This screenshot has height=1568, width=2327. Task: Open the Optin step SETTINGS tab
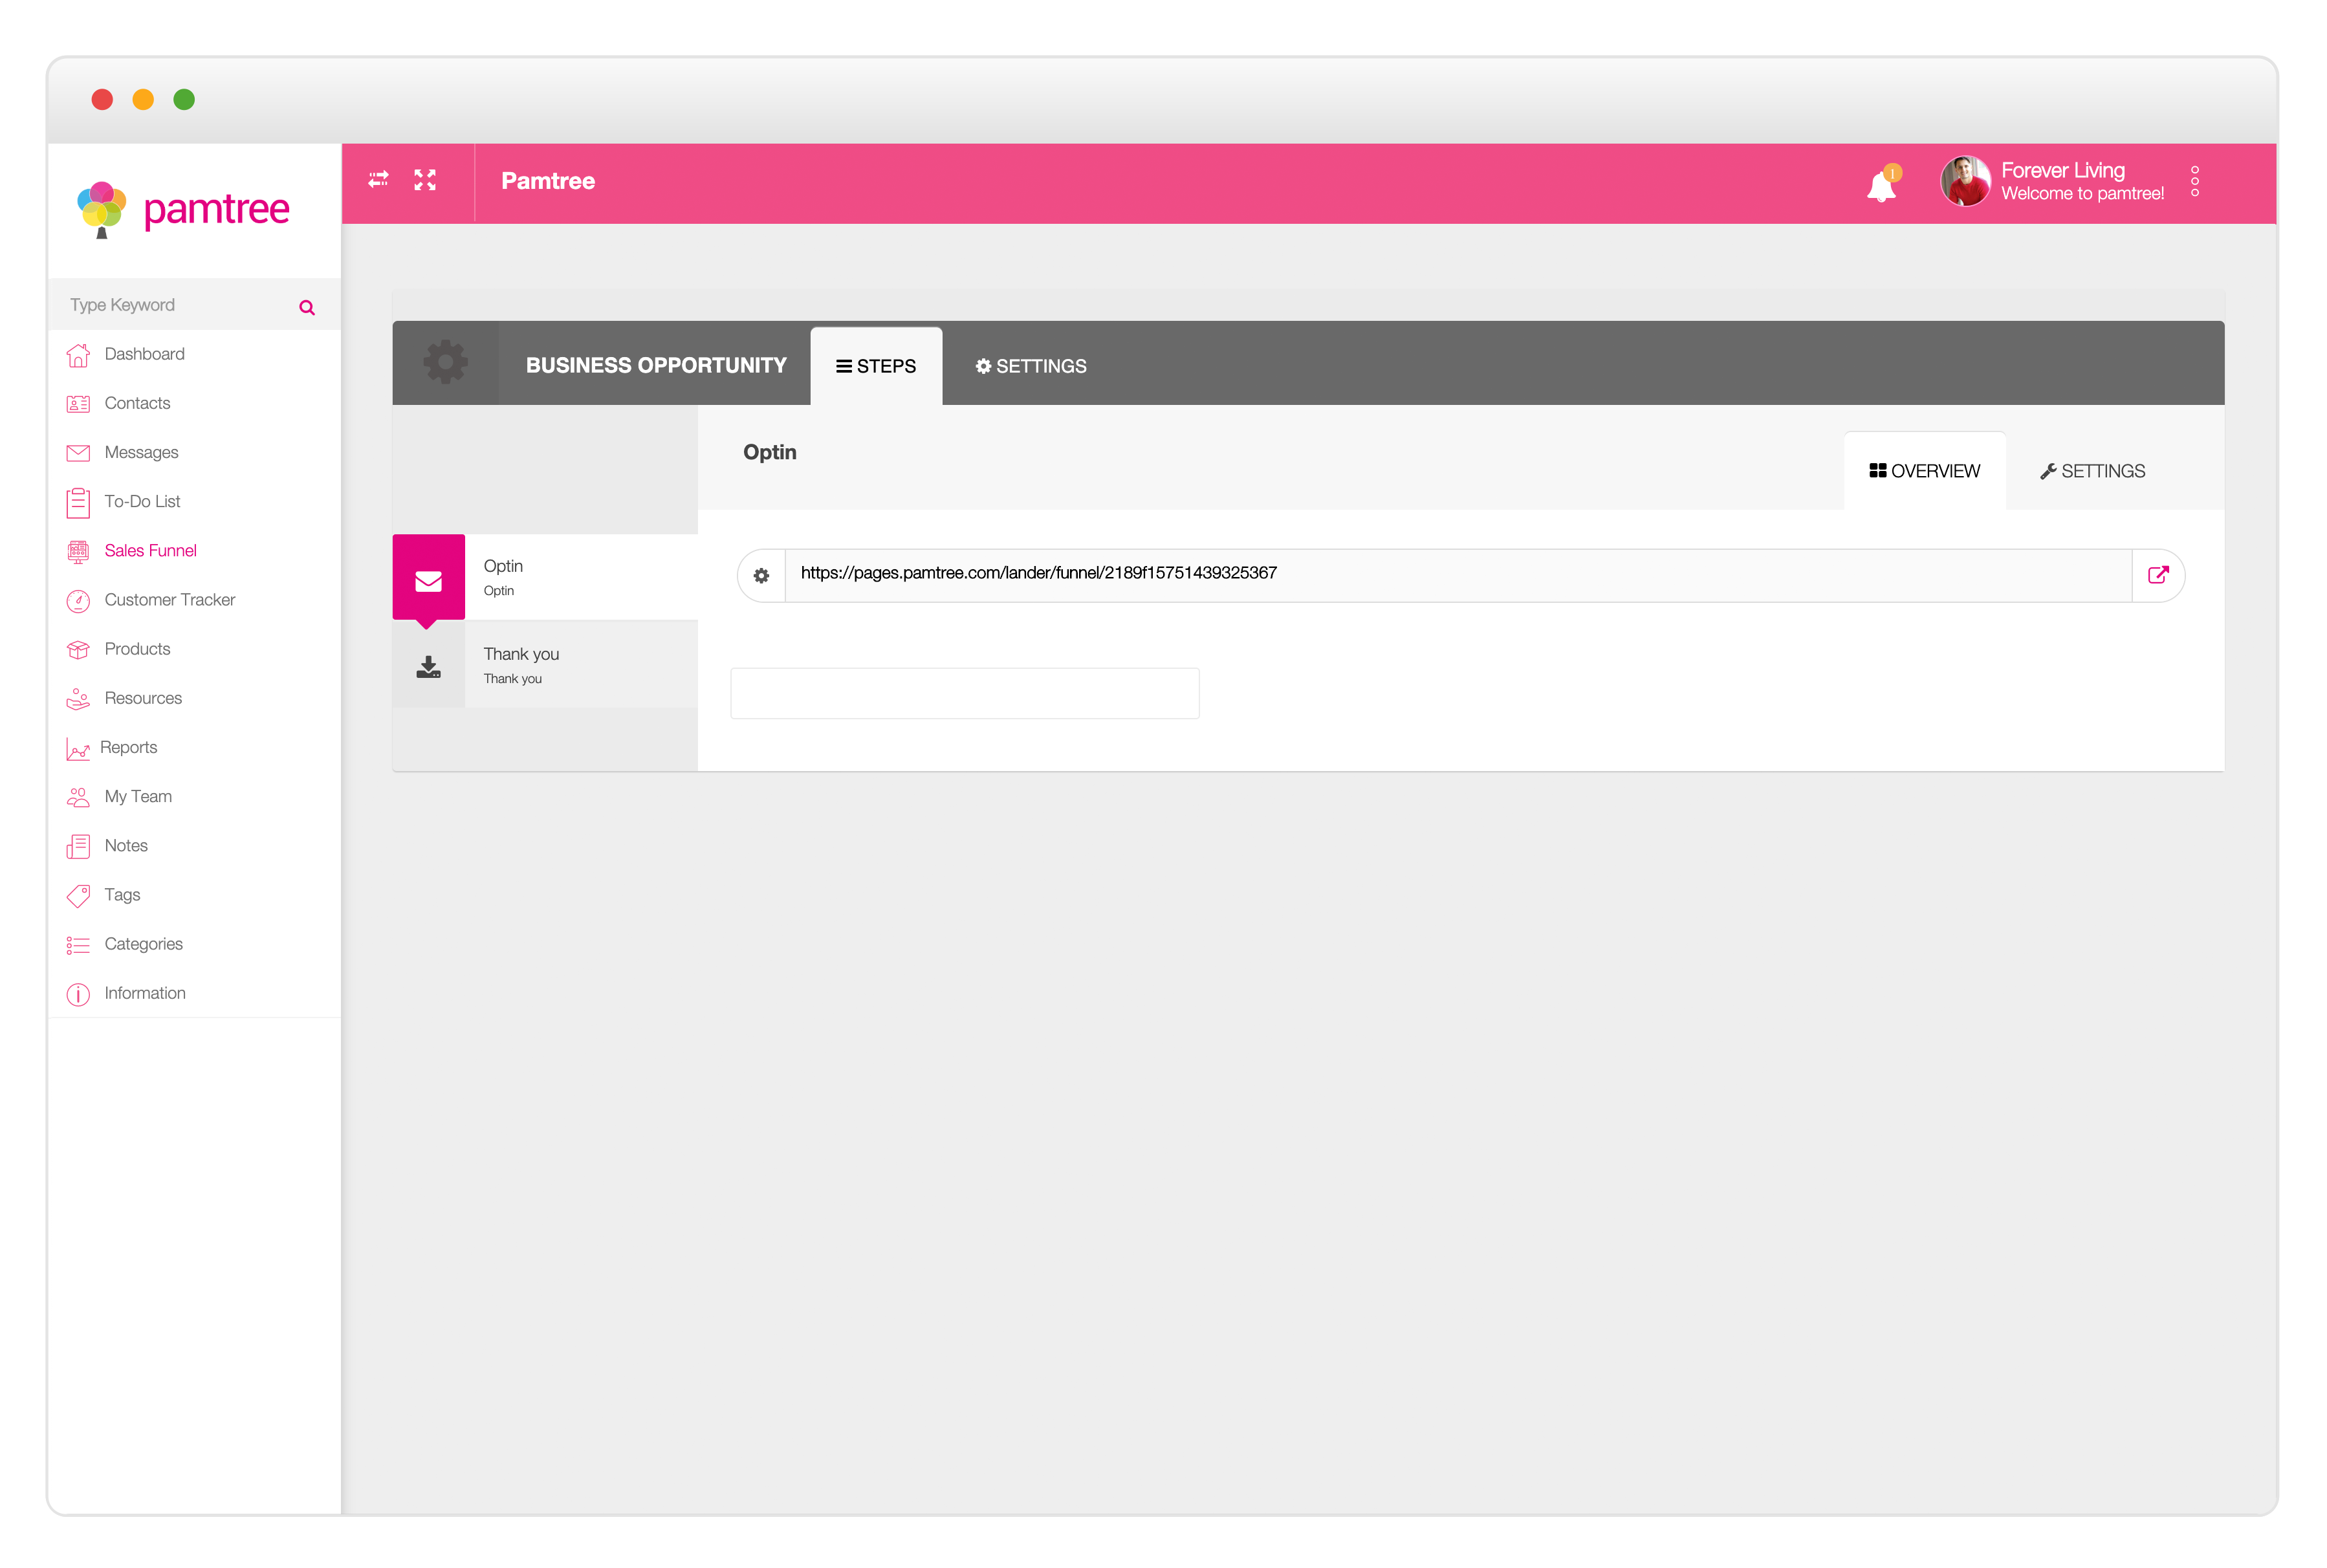(x=2093, y=471)
